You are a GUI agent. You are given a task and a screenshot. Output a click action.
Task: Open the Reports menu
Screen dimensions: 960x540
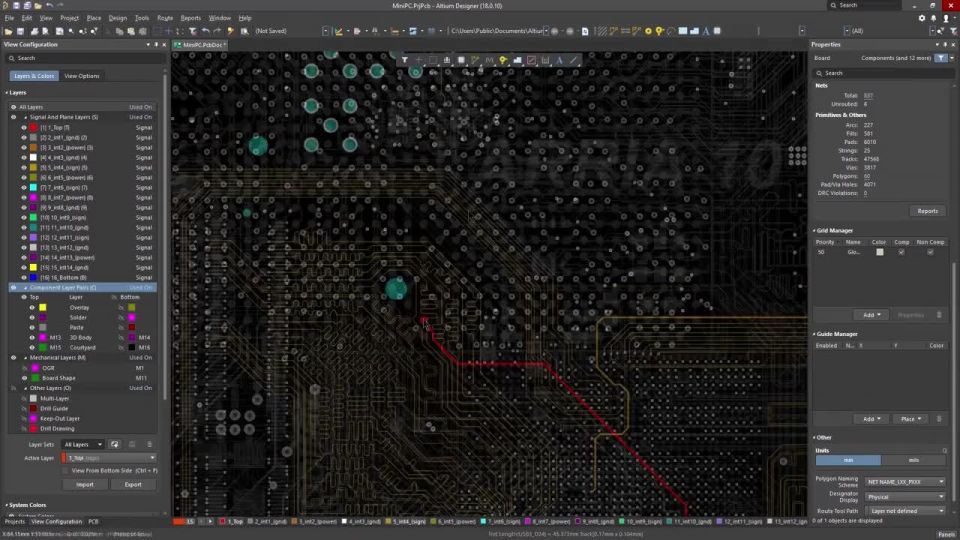click(x=190, y=18)
